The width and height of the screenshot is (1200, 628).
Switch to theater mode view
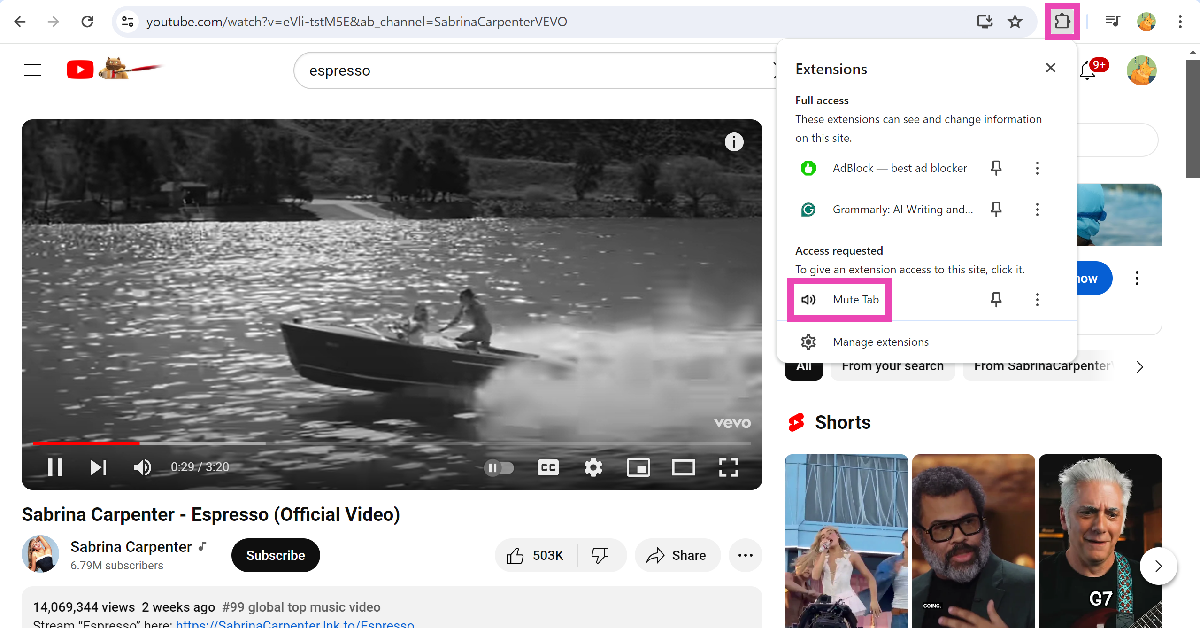pyautogui.click(x=683, y=467)
